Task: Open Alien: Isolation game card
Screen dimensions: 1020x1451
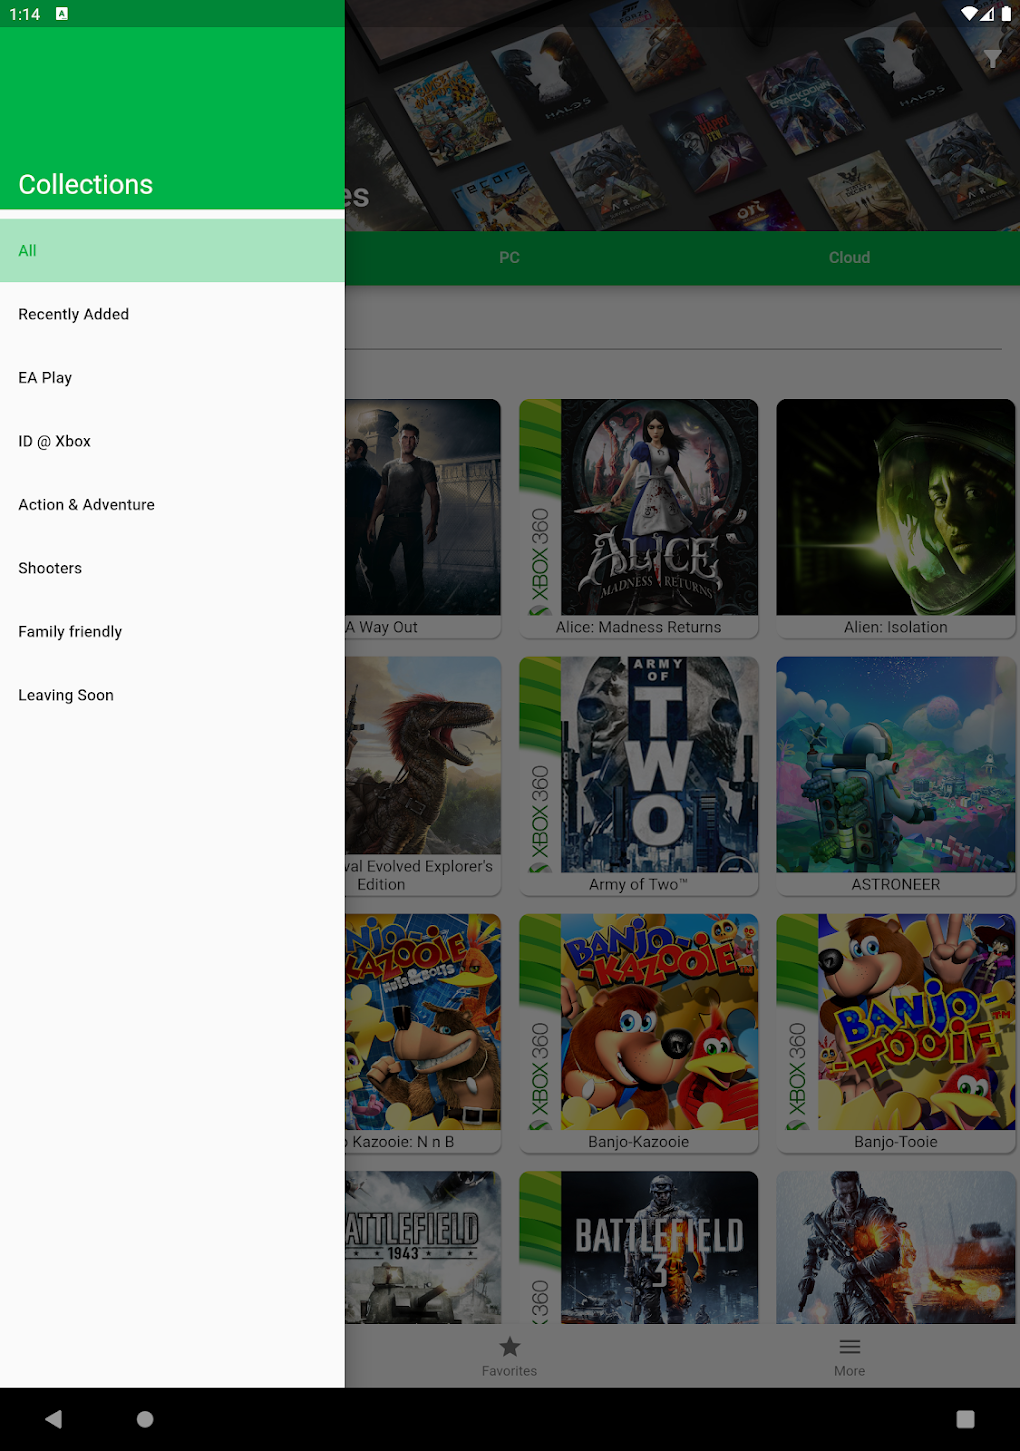Action: [896, 518]
